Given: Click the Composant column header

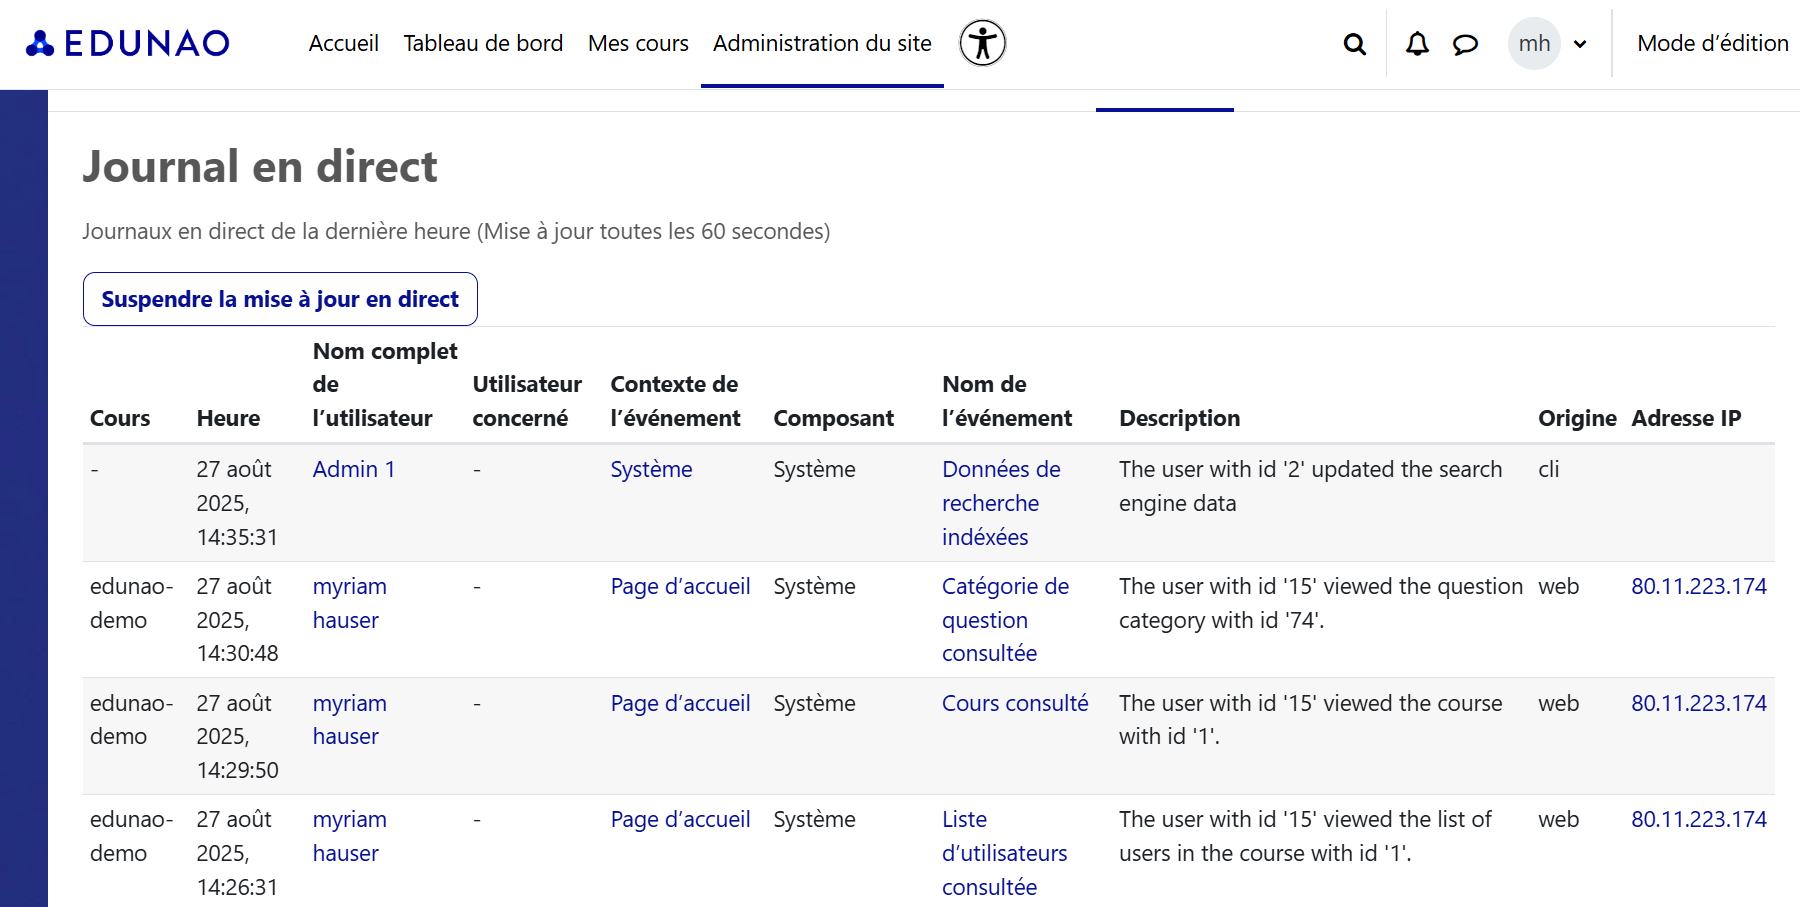Looking at the screenshot, I should (833, 418).
